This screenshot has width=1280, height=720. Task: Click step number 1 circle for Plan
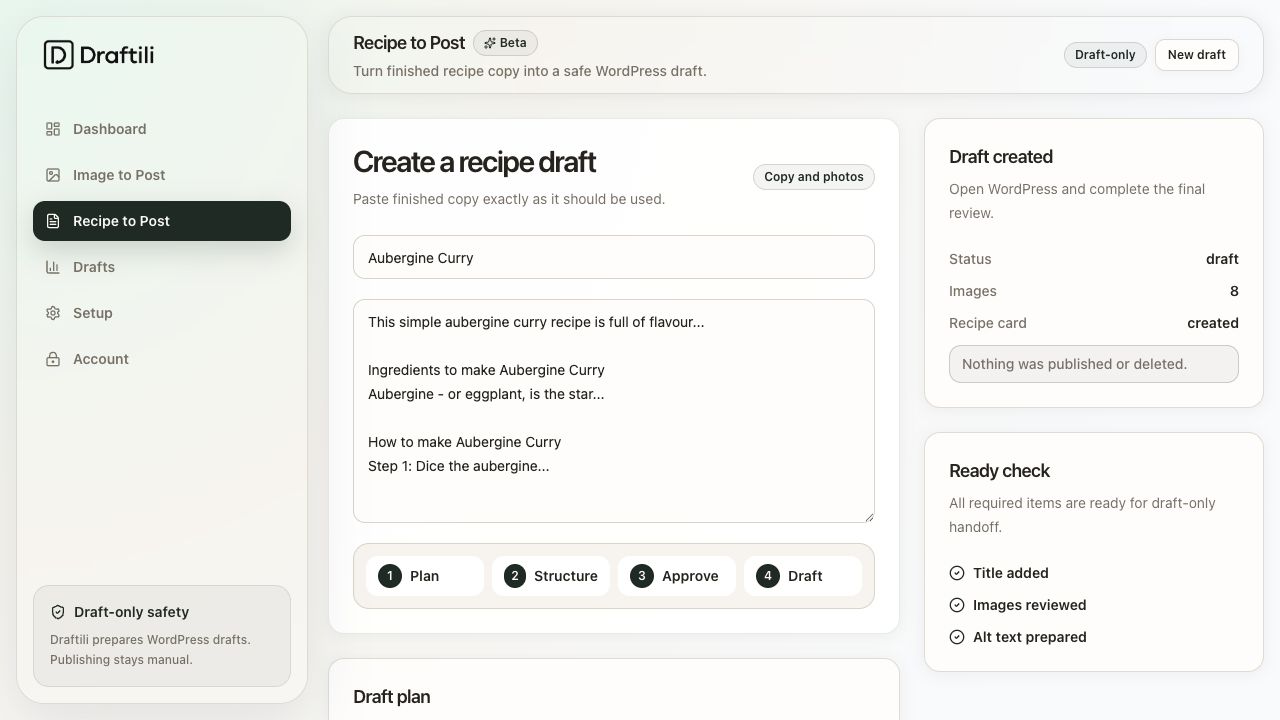[x=390, y=576]
